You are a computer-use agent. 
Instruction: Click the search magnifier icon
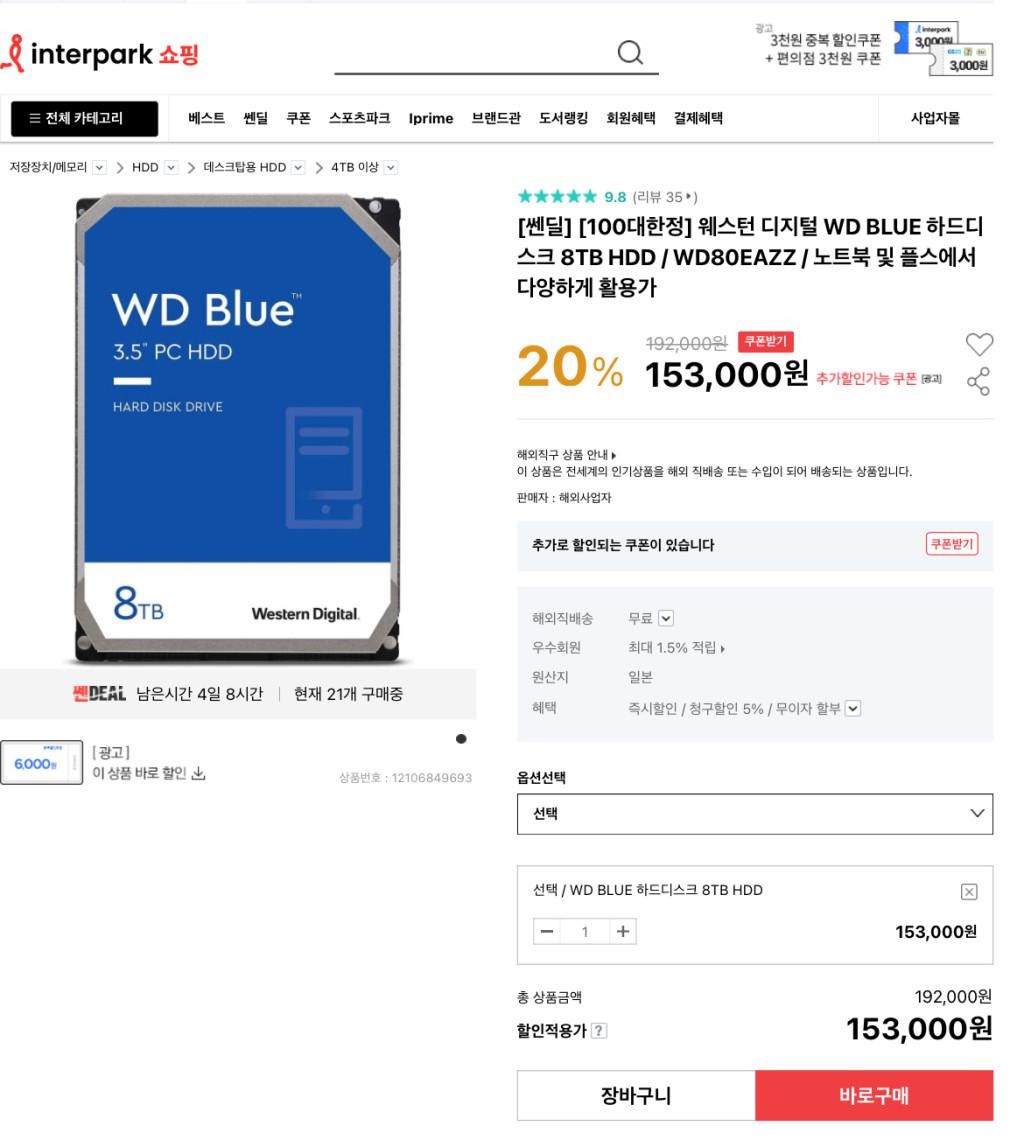click(630, 53)
